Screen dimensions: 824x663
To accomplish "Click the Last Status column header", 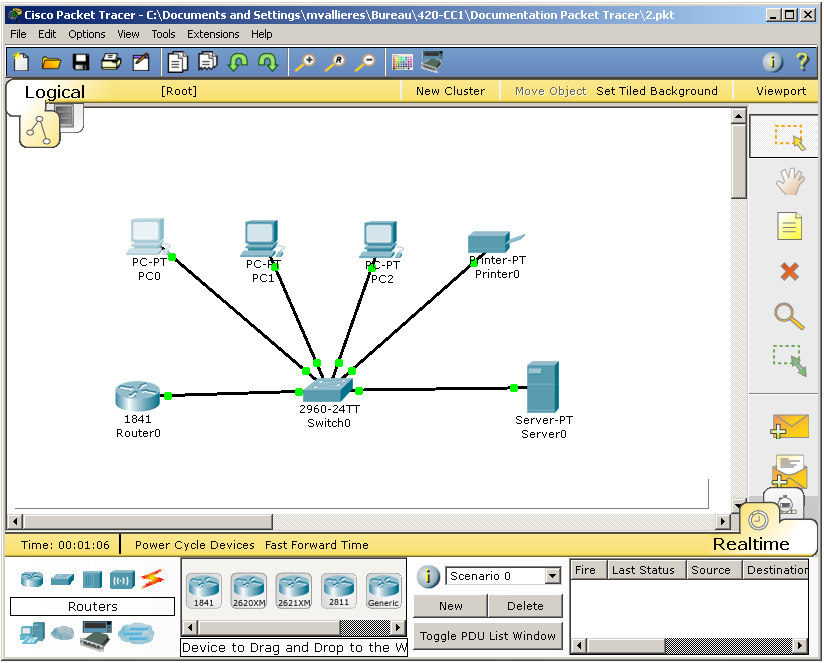I will [x=646, y=570].
